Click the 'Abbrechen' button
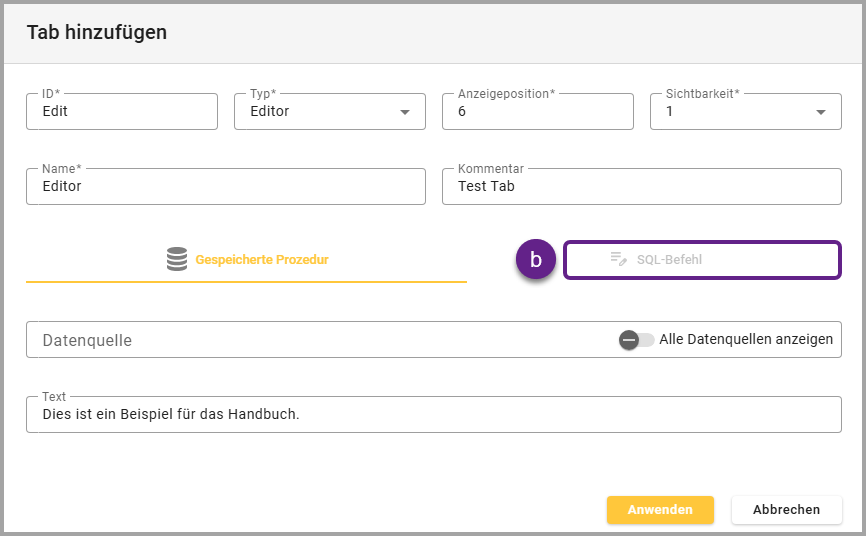The width and height of the screenshot is (866, 536). click(786, 509)
